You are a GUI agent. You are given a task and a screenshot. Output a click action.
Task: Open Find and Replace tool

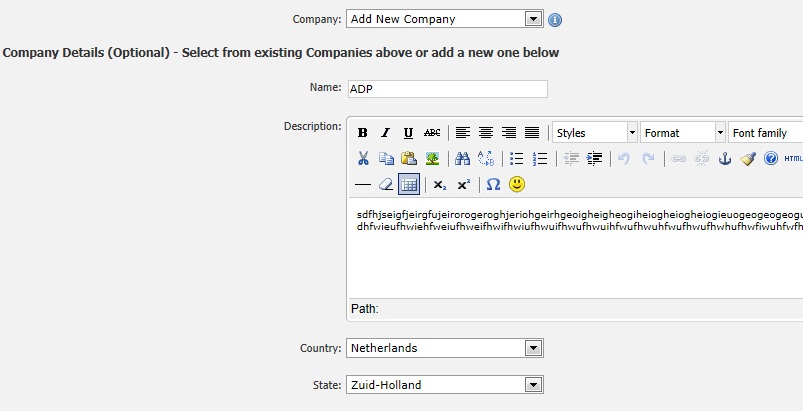485,158
